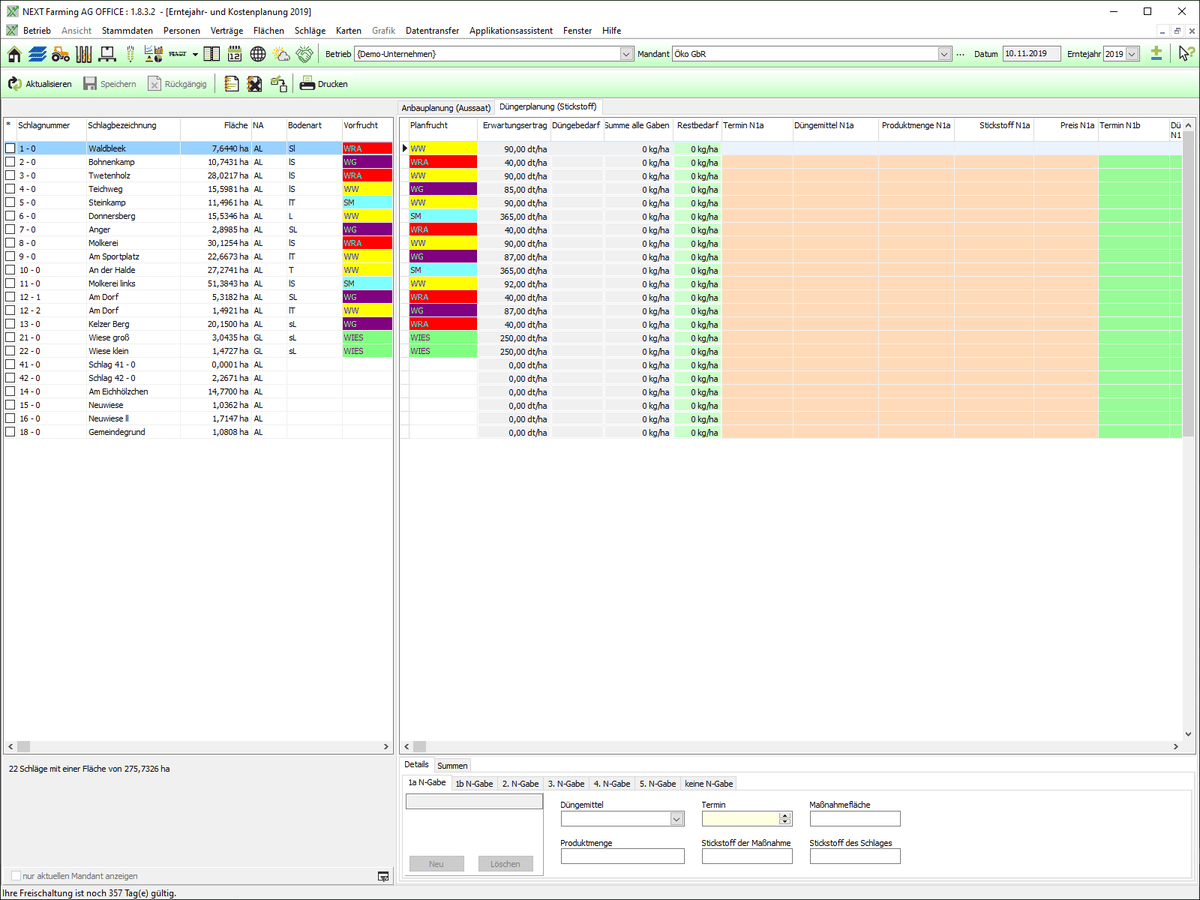1200x900 pixels.
Task: Click the blue field layers icon
Action: (x=37, y=54)
